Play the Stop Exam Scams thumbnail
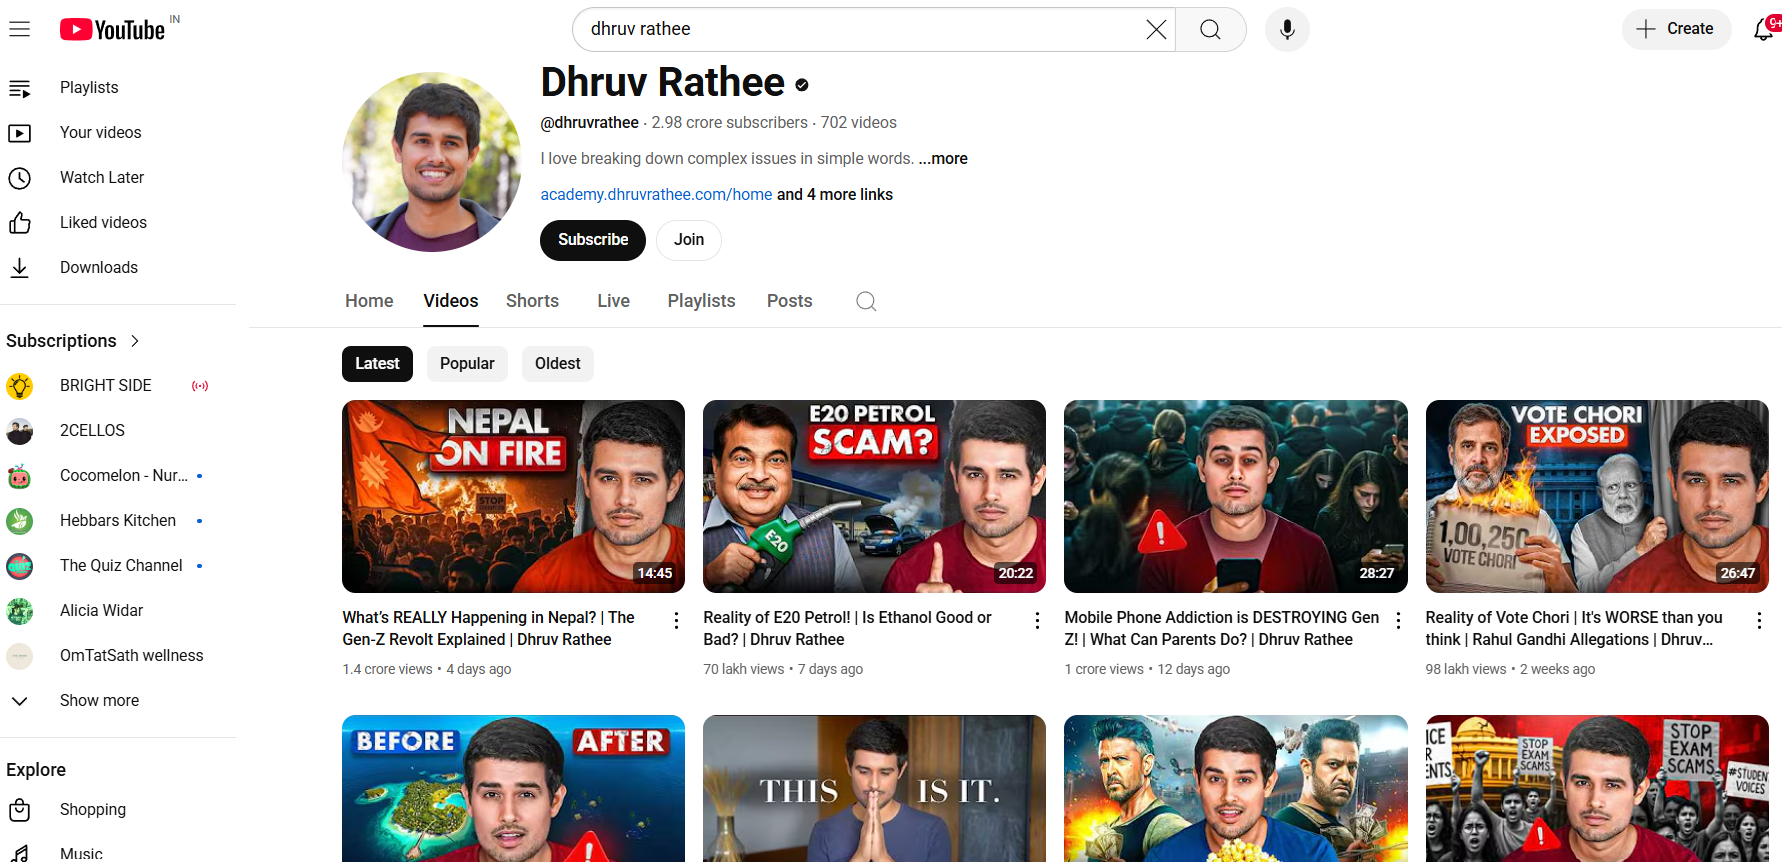 click(1597, 788)
